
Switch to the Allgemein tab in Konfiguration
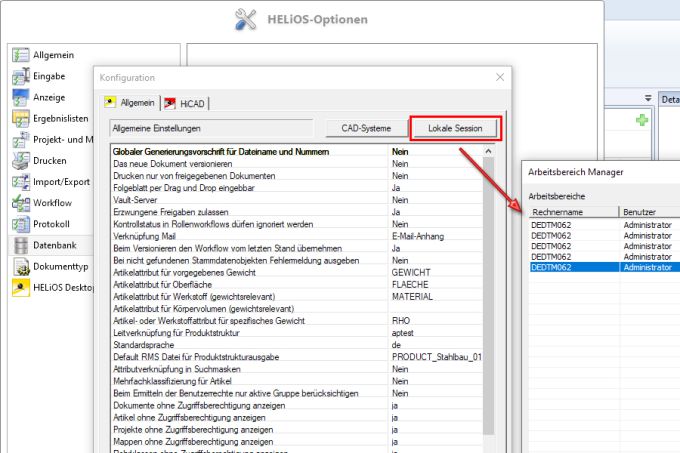131,103
